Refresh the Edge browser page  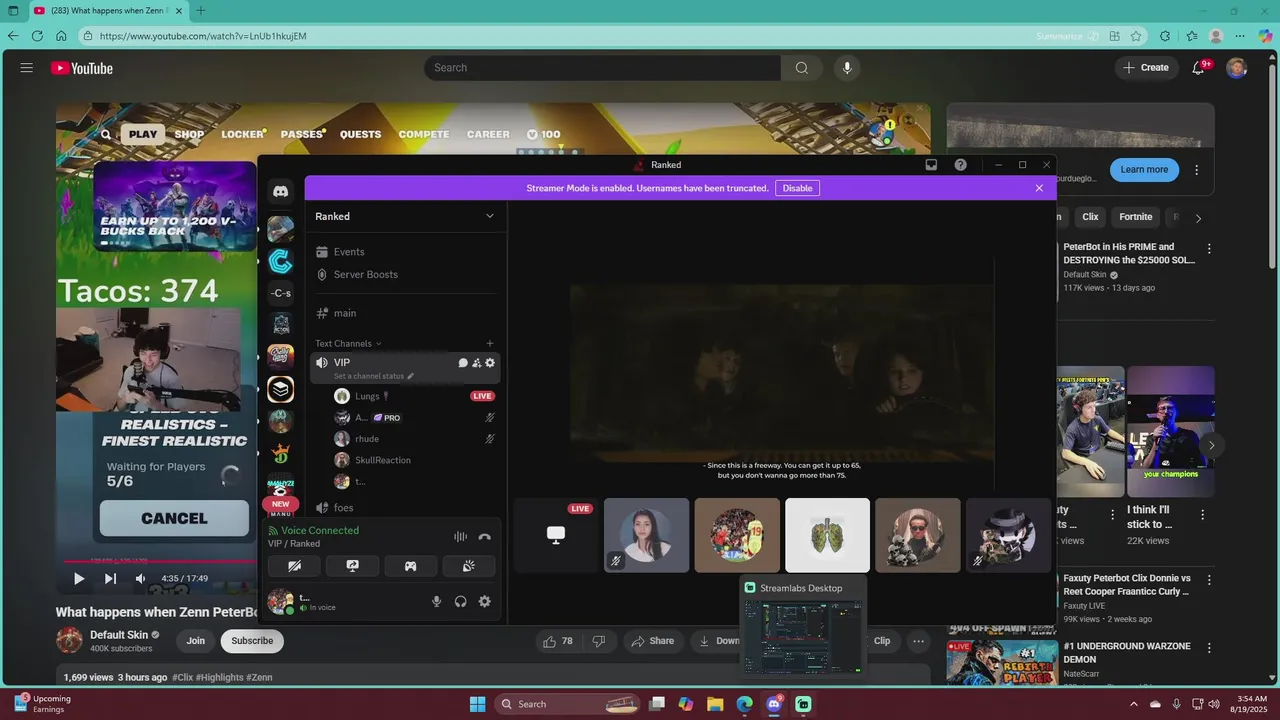click(x=37, y=36)
